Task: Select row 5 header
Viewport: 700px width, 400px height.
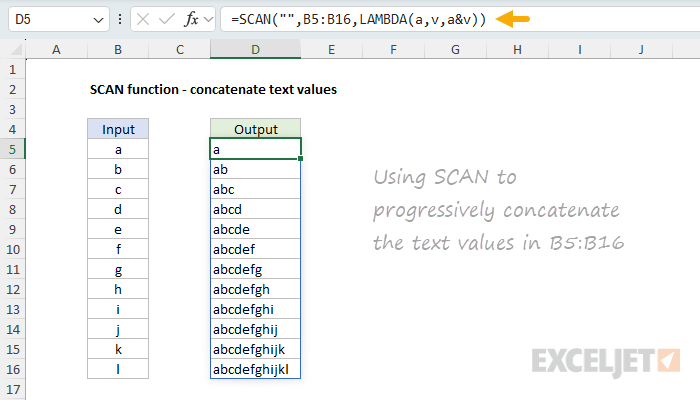Action: (13, 149)
